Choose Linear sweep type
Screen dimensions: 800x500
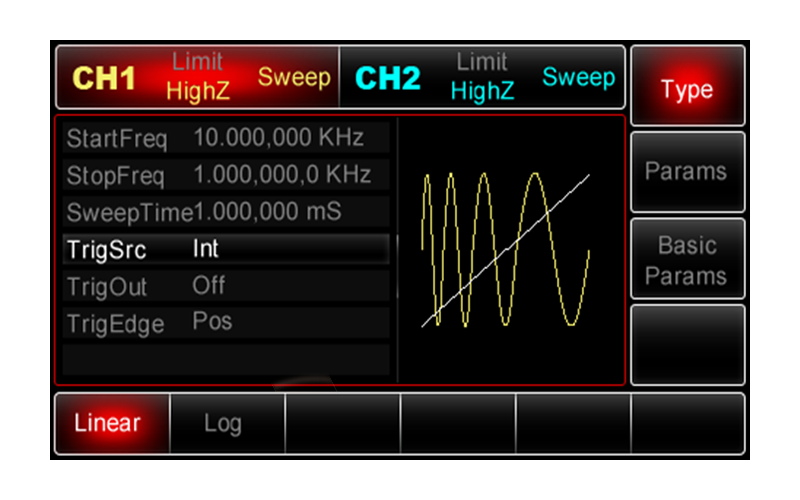tap(108, 423)
